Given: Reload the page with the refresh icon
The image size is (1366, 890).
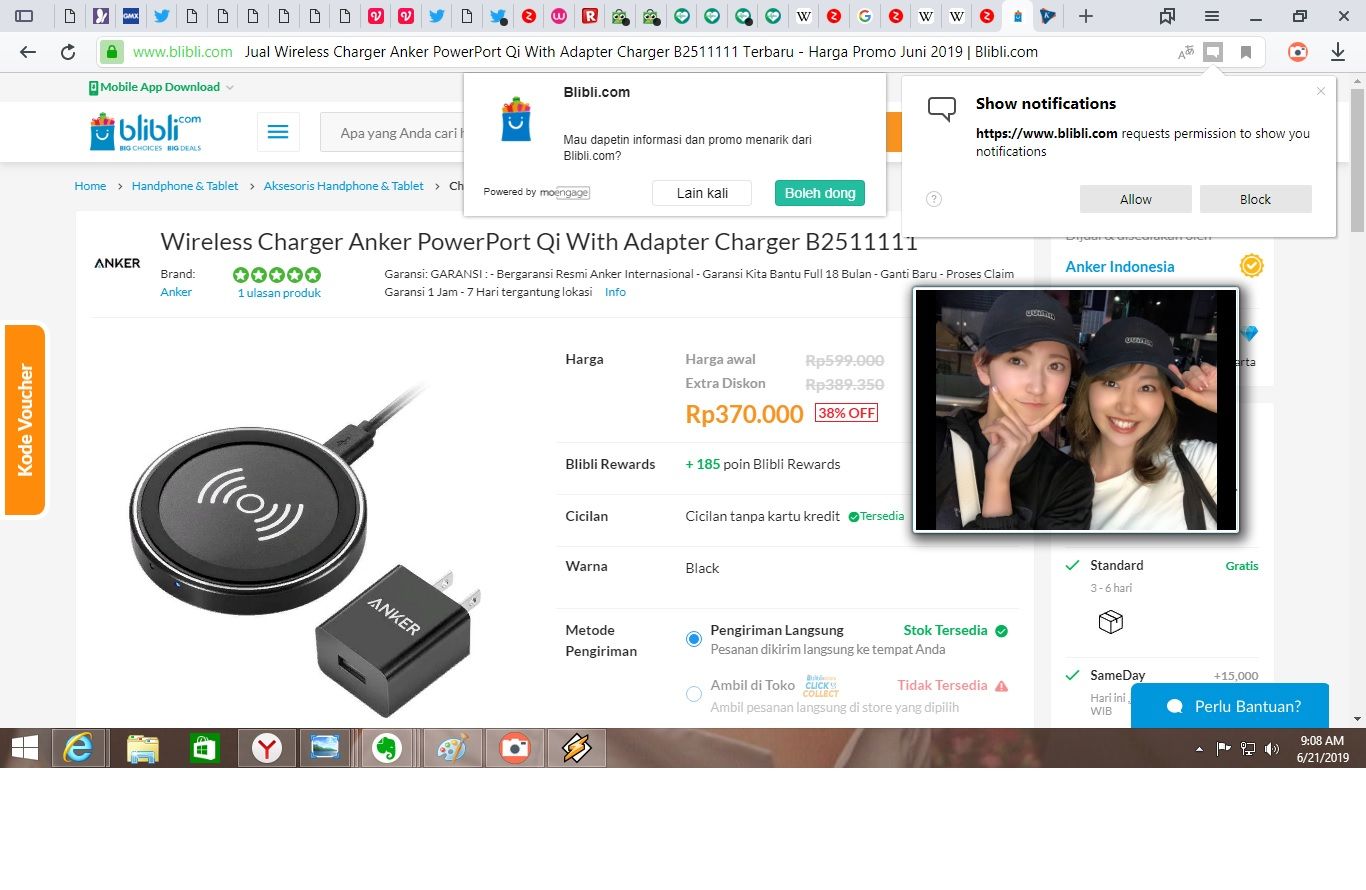Looking at the screenshot, I should coord(68,52).
